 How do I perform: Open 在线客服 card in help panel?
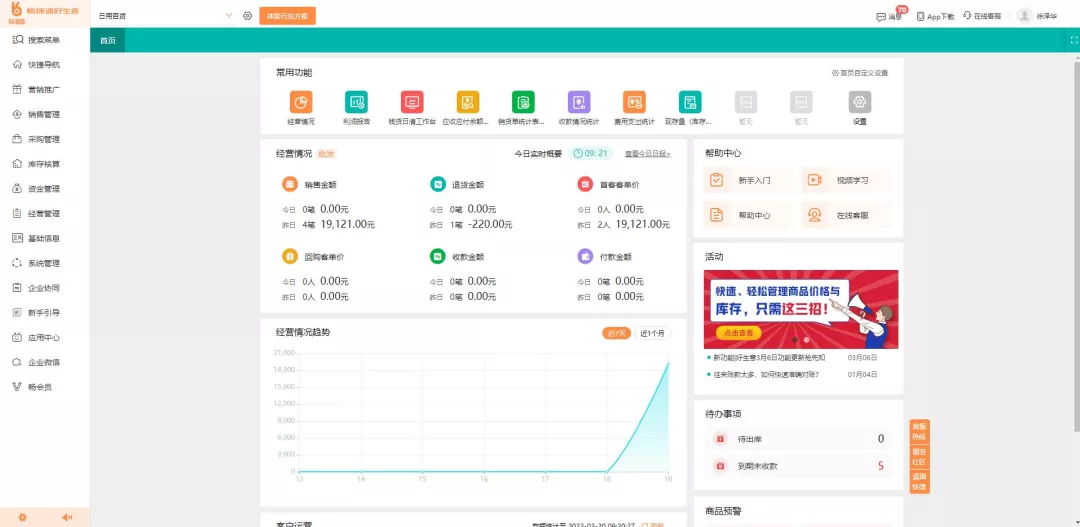pos(847,216)
